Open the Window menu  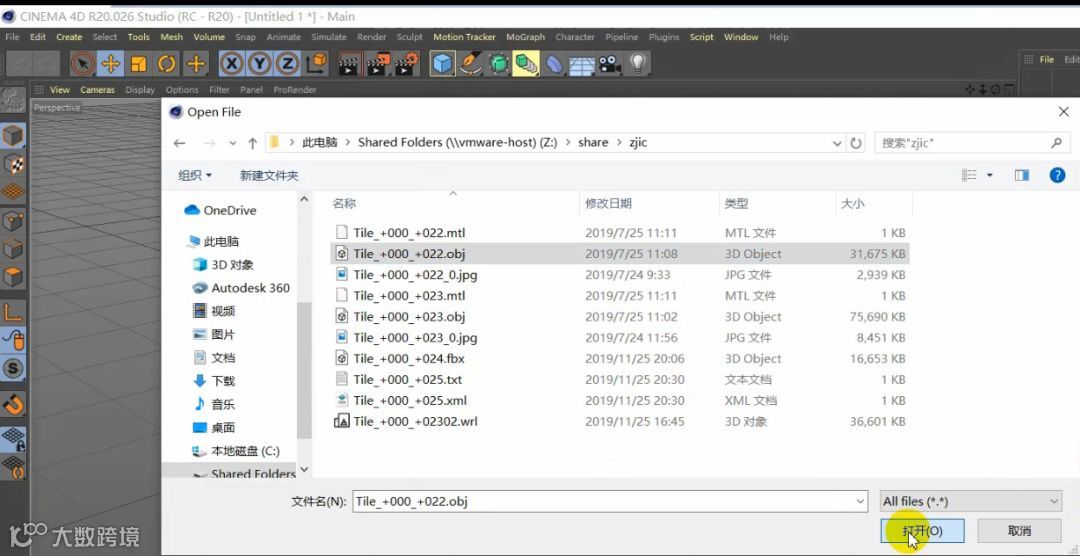[741, 37]
